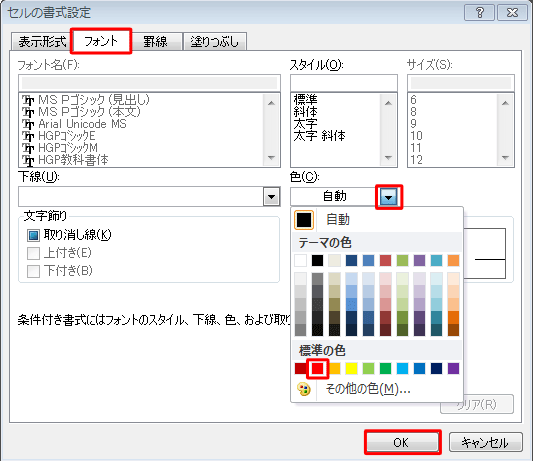Click size list scroll down arrow
533x461 pixels.
click(x=505, y=157)
